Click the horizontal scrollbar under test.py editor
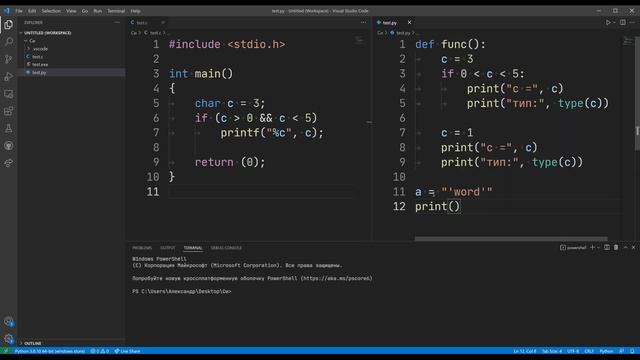 [511, 239]
